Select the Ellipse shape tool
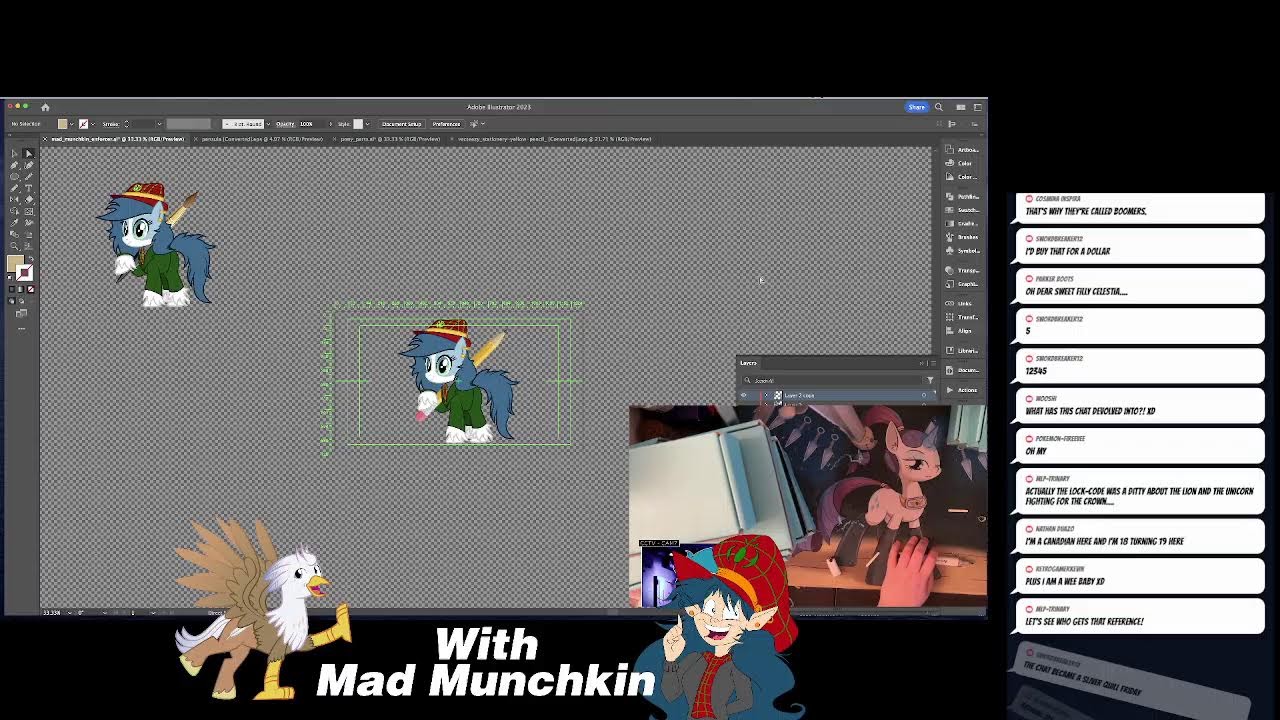 (14, 177)
